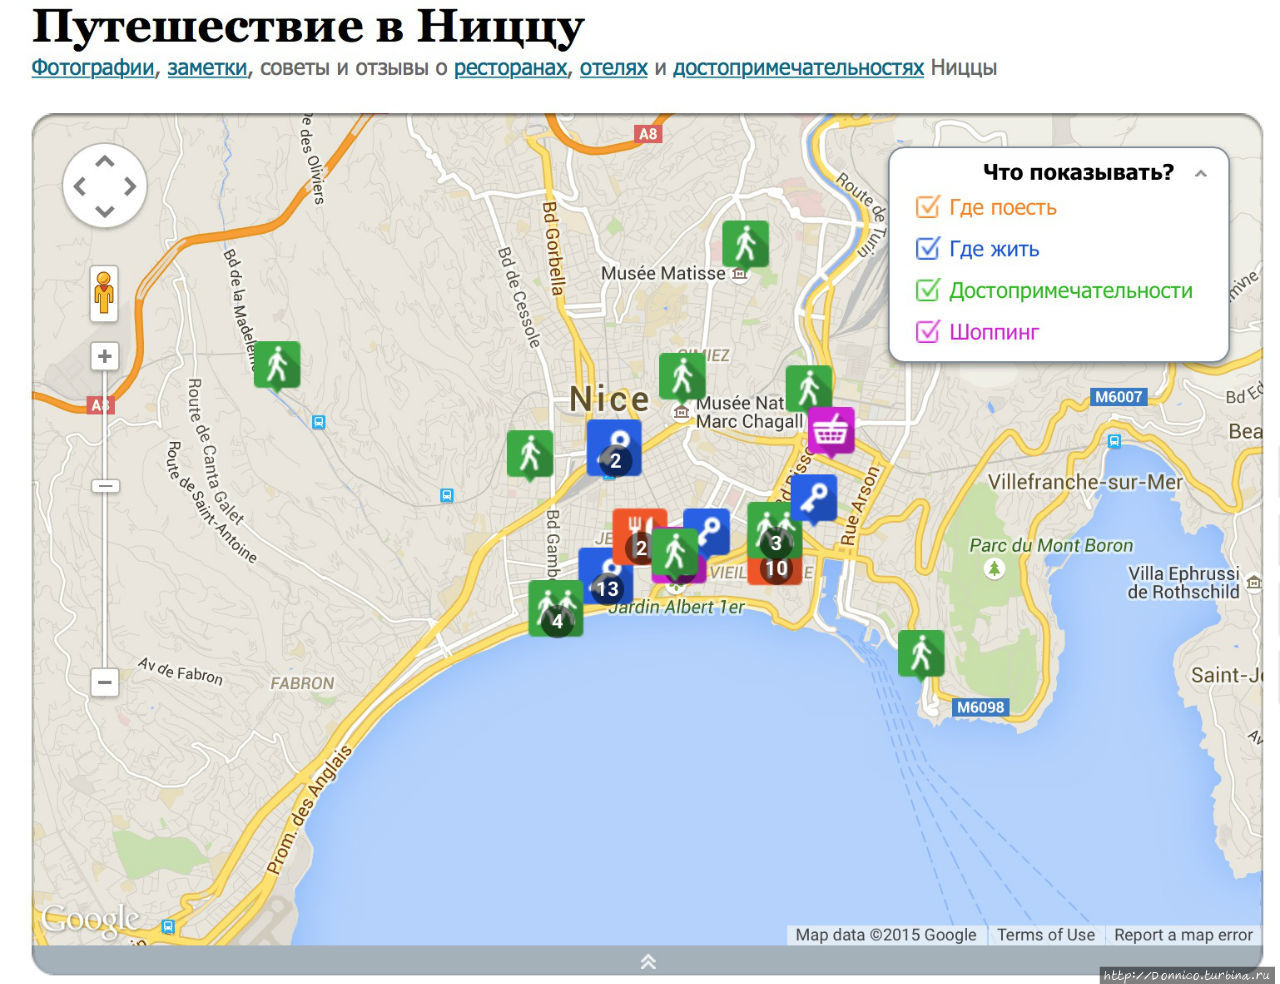This screenshot has height=984, width=1280.
Task: Click the 'Jardin Albert 1er' map label
Action: (x=677, y=607)
